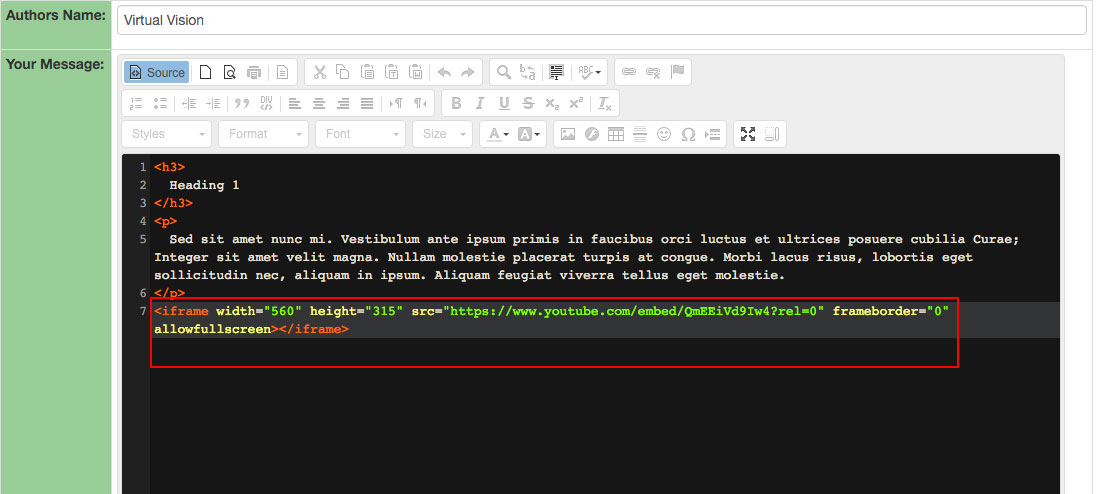Click the Cut scissors icon
Screen dimensions: 1110x494
point(319,72)
